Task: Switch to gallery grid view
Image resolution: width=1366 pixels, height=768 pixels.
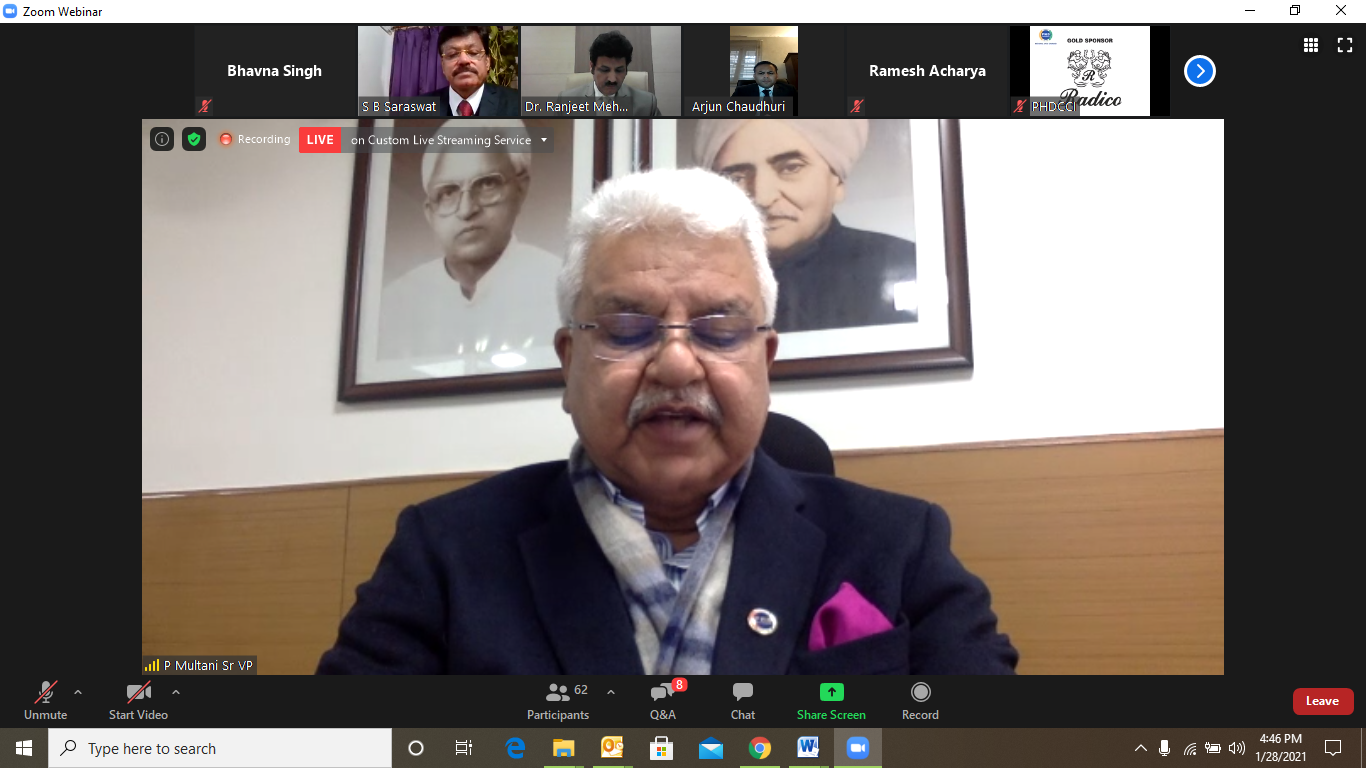Action: (x=1310, y=45)
